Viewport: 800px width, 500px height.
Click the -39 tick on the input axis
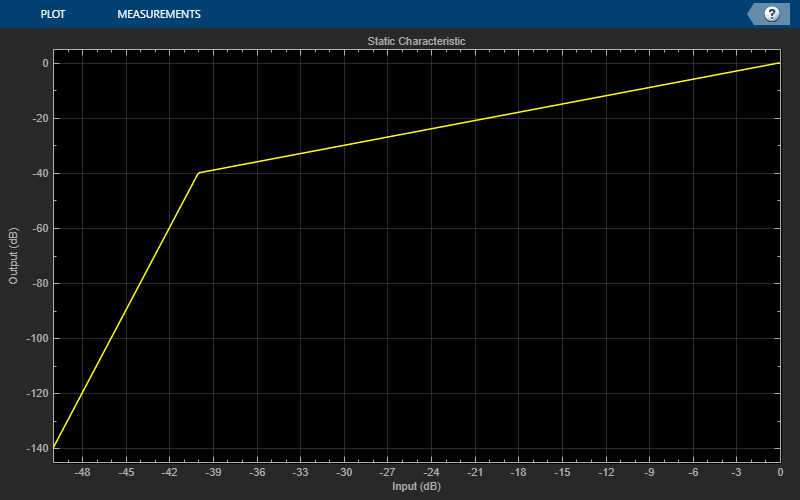tap(213, 472)
